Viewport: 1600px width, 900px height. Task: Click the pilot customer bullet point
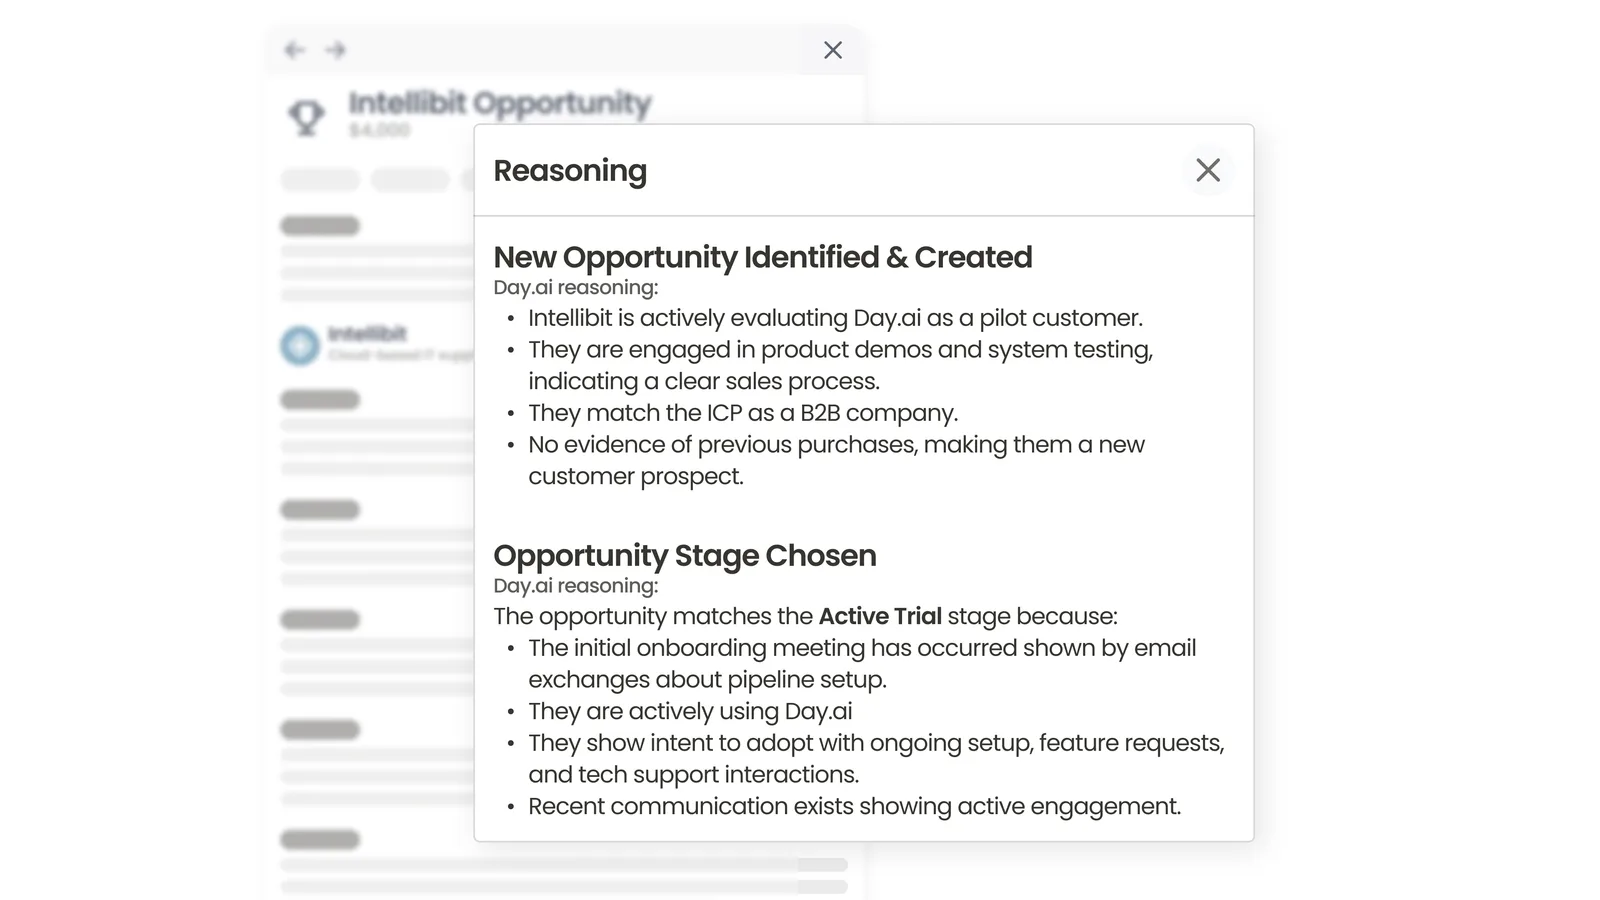click(x=835, y=318)
